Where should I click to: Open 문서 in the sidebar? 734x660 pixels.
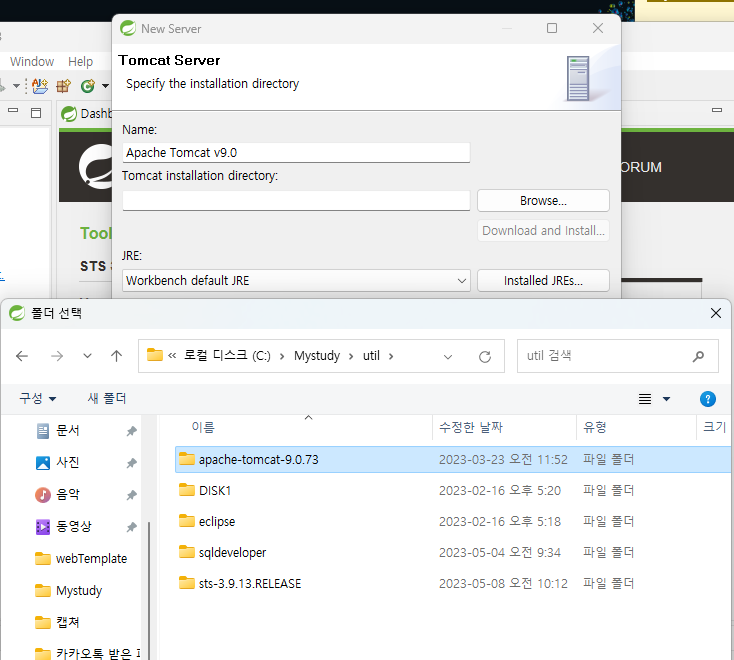pyautogui.click(x=68, y=431)
